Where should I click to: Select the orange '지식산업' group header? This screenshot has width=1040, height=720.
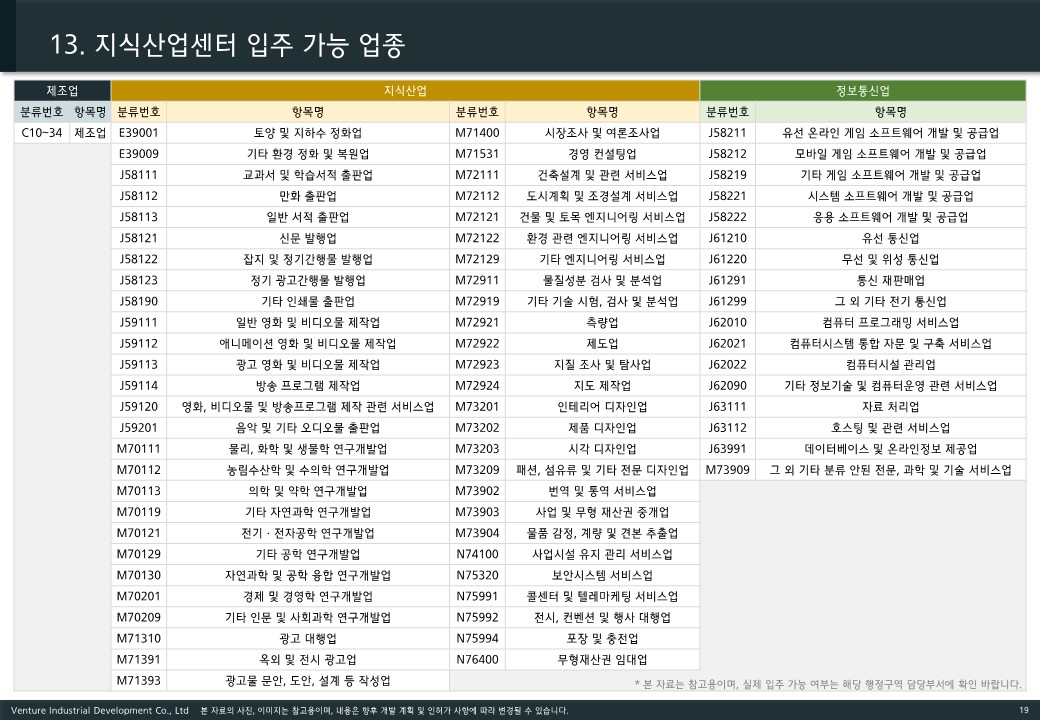tap(405, 90)
